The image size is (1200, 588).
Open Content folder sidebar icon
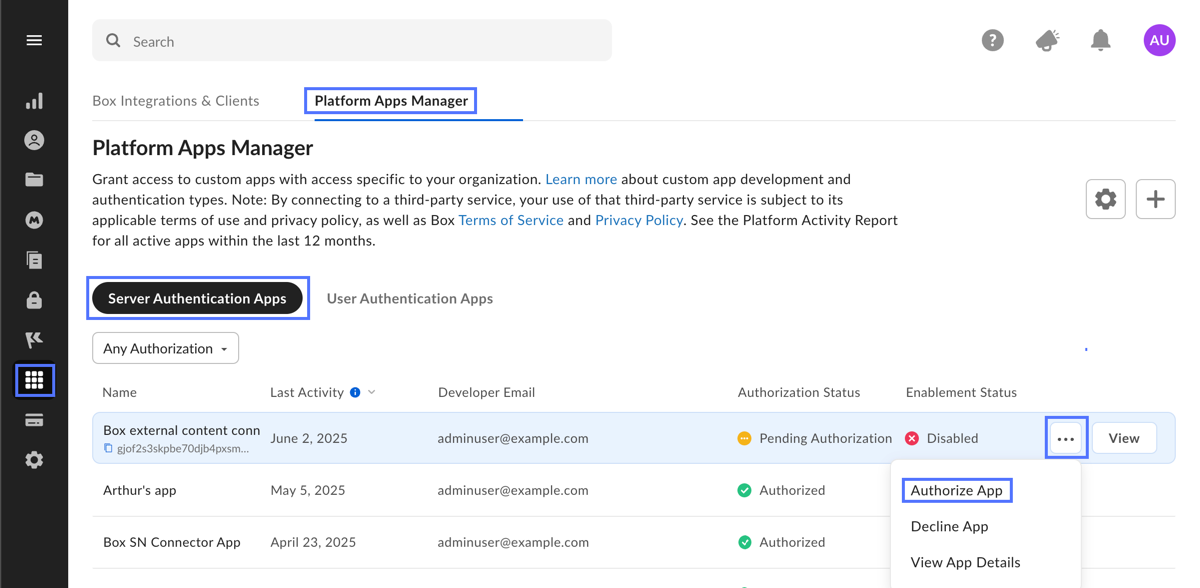pos(34,180)
